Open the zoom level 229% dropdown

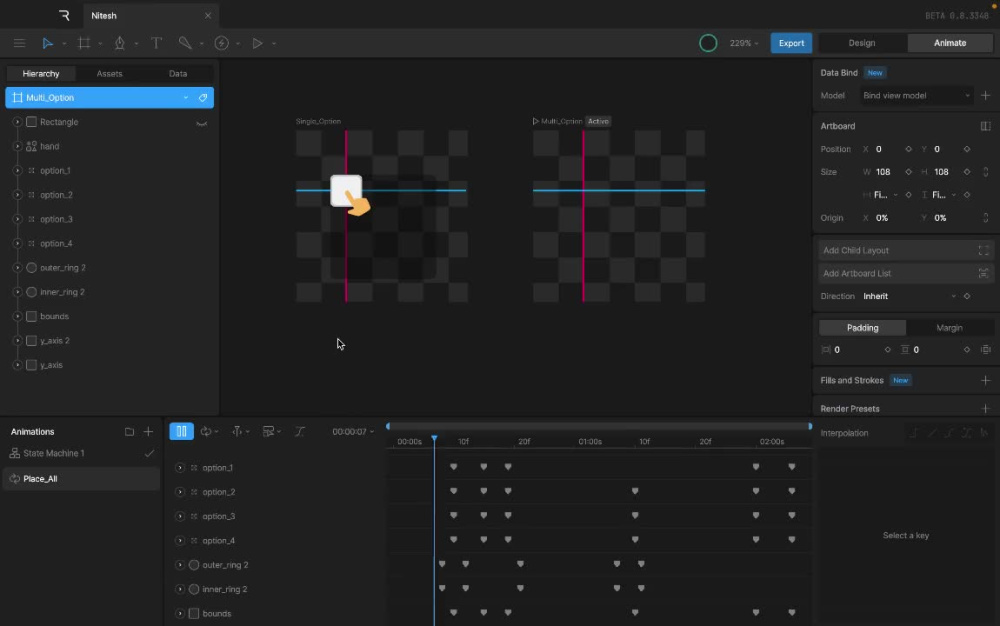744,43
